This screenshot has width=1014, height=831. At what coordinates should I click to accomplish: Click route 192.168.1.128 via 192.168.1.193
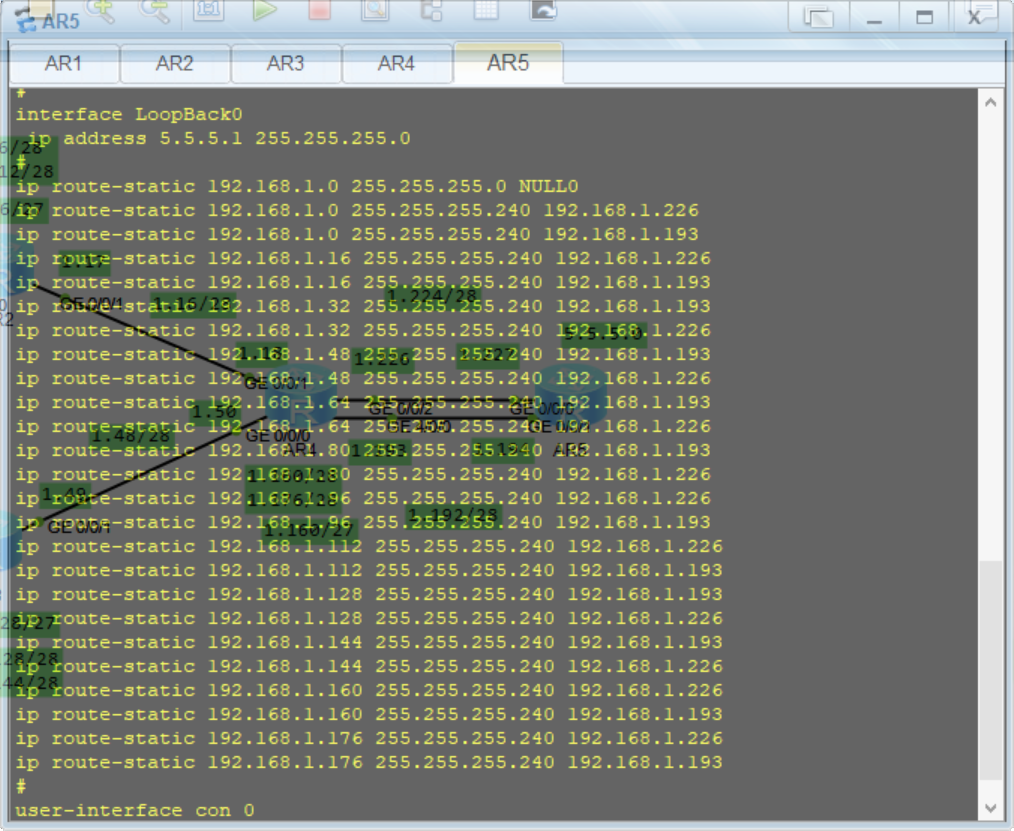(369, 594)
